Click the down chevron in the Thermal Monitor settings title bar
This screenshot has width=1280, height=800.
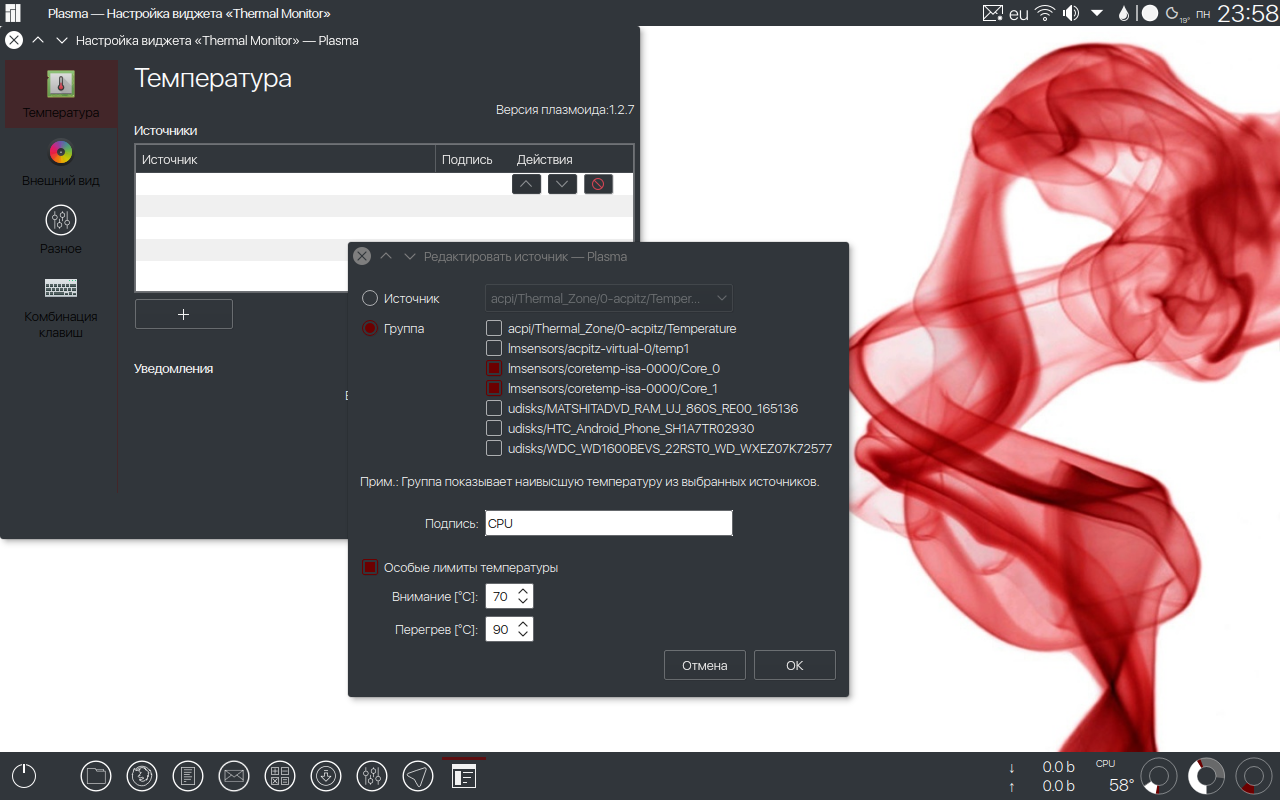coord(61,40)
